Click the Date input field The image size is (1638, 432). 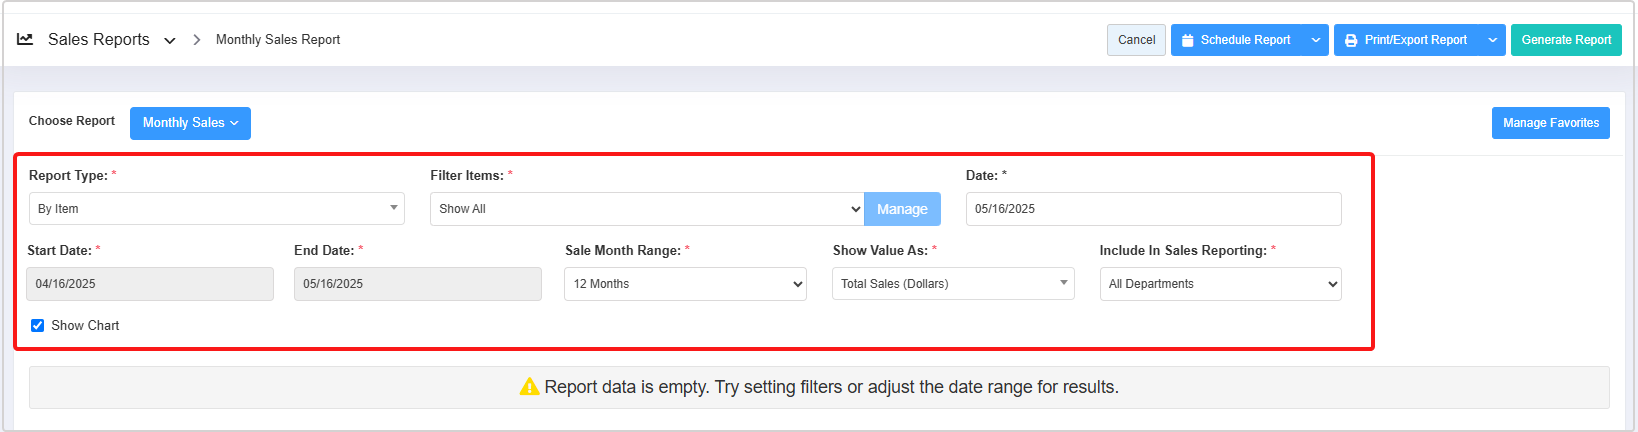coord(1153,209)
